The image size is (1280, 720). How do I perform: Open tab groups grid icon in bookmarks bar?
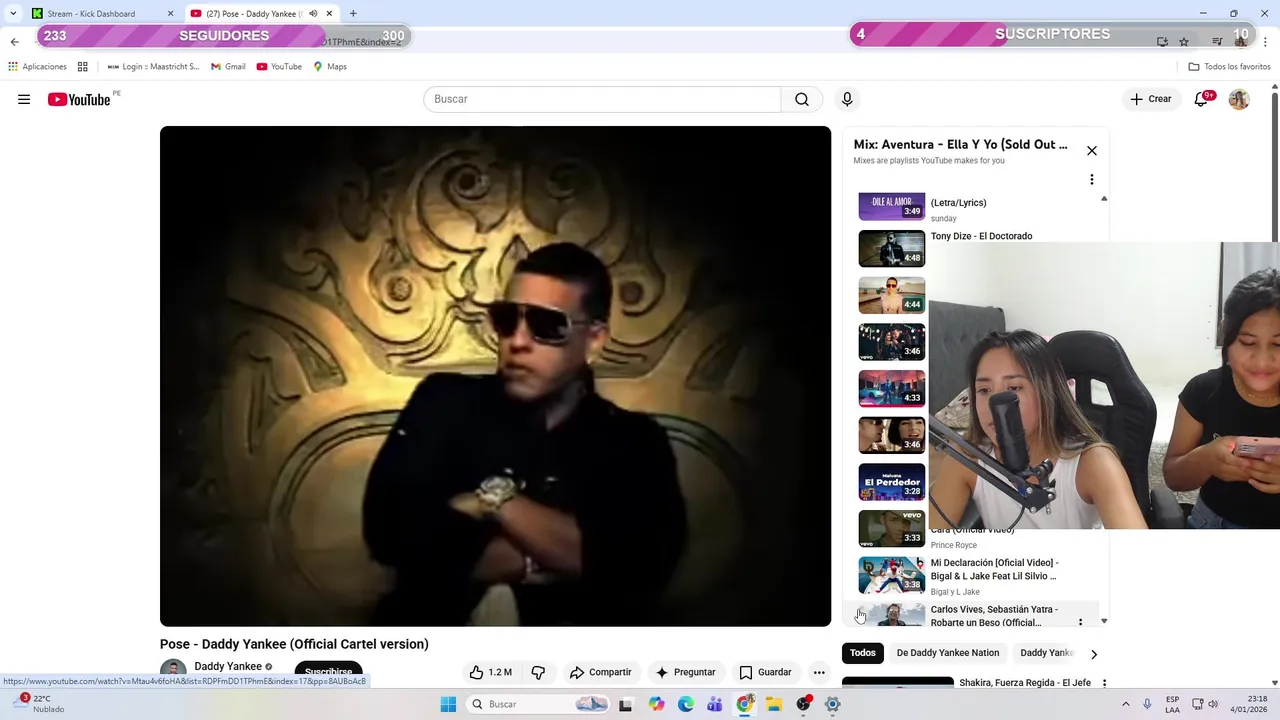tap(83, 67)
